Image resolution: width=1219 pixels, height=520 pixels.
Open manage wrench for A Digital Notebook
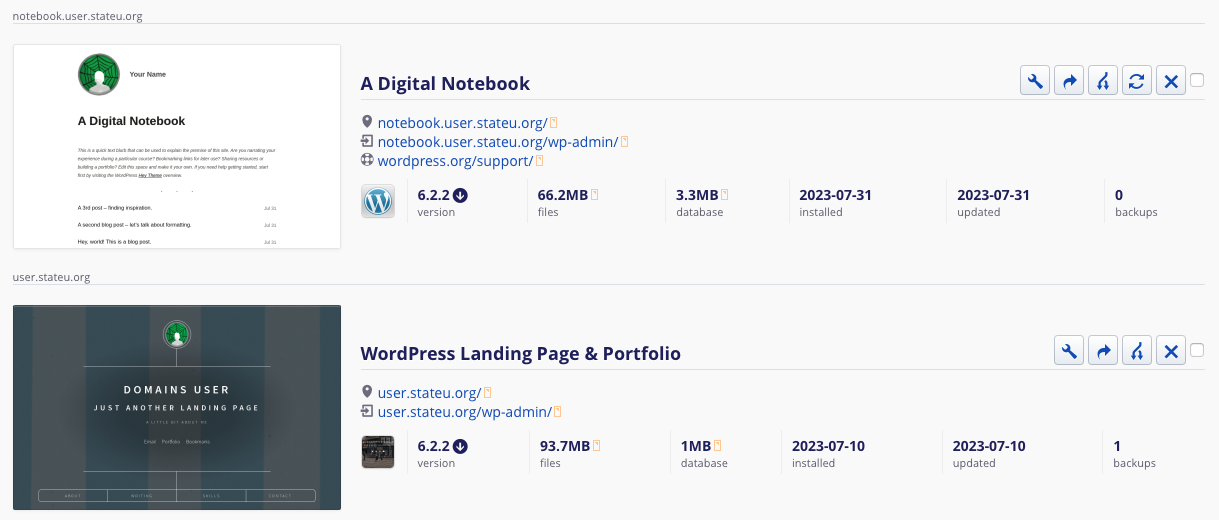[x=1035, y=81]
